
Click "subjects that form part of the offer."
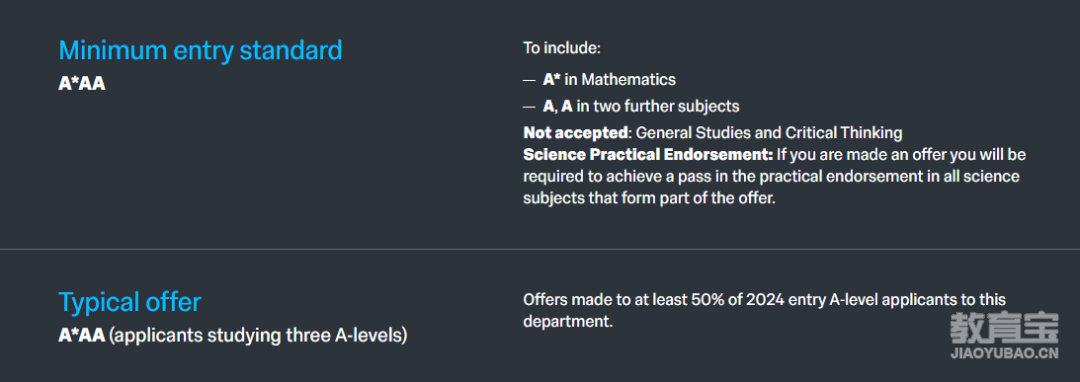coord(650,198)
